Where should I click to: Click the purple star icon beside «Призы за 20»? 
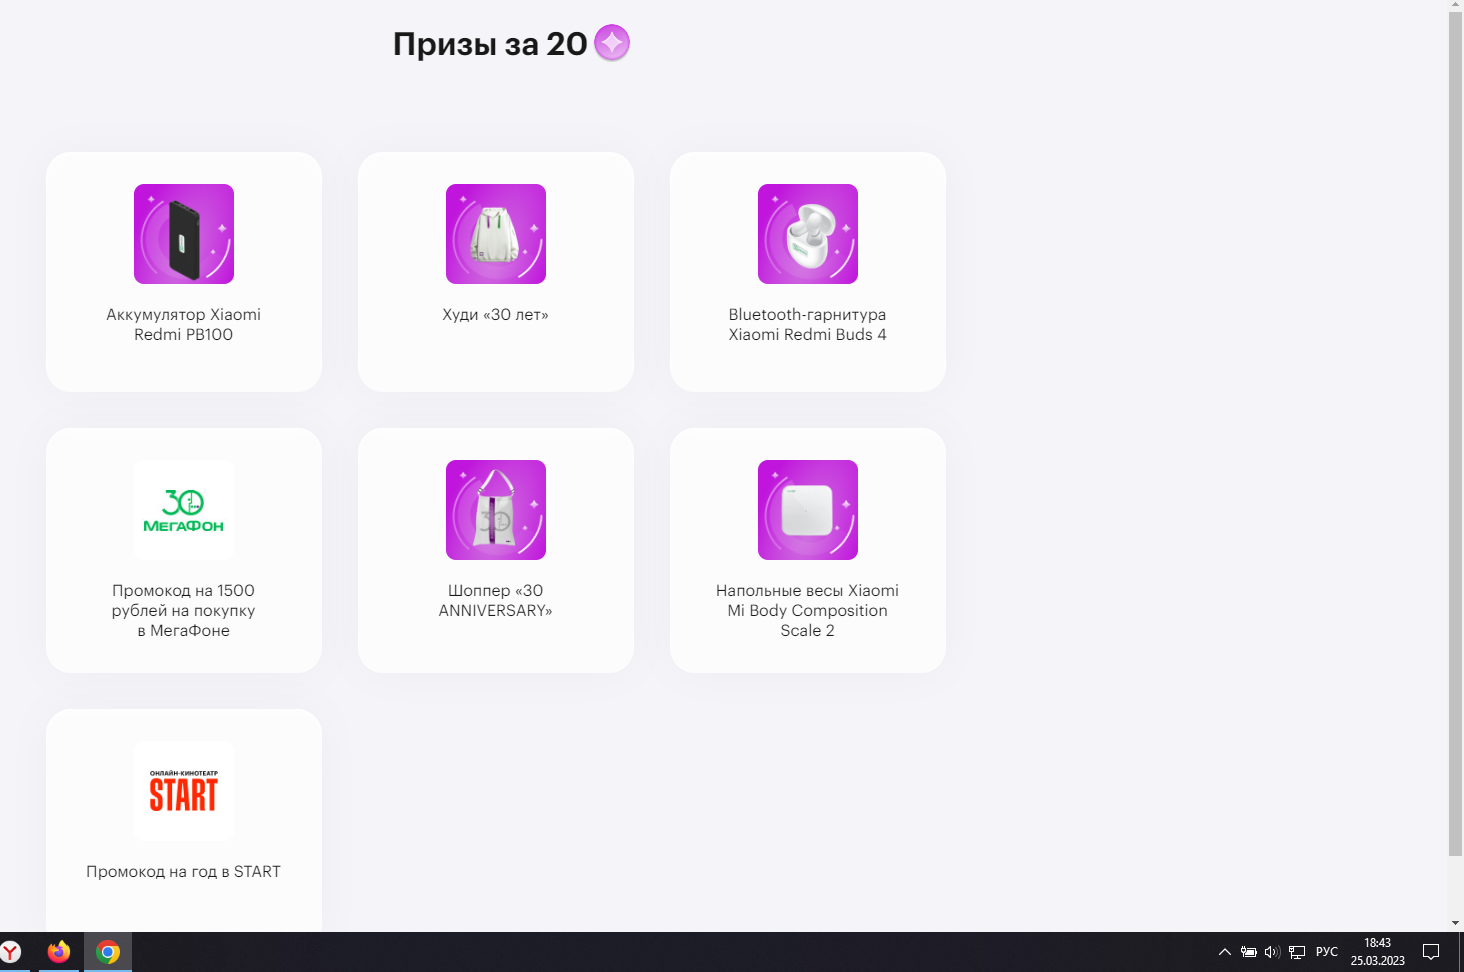click(x=612, y=43)
